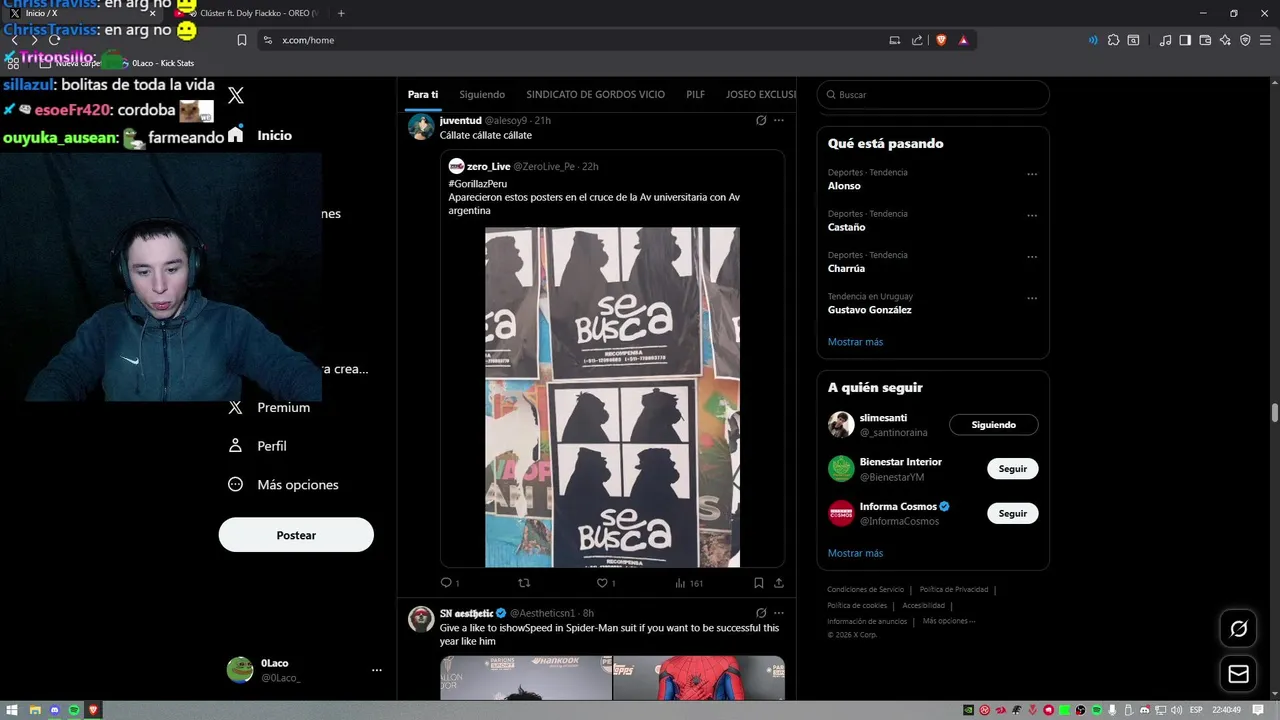Open Brave Wallet icon in toolbar
1280x720 pixels.
click(1205, 40)
